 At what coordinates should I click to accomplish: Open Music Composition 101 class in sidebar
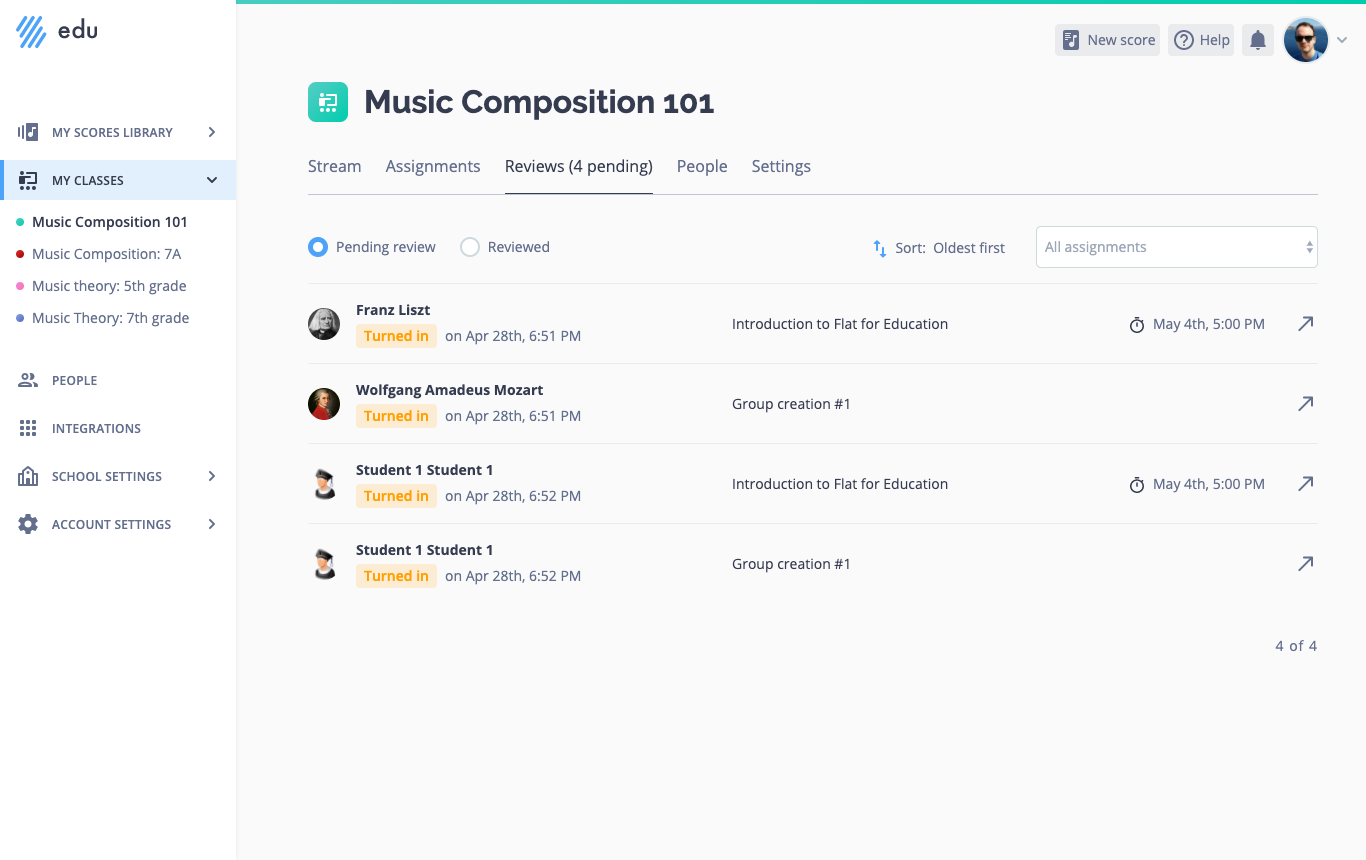coord(110,222)
